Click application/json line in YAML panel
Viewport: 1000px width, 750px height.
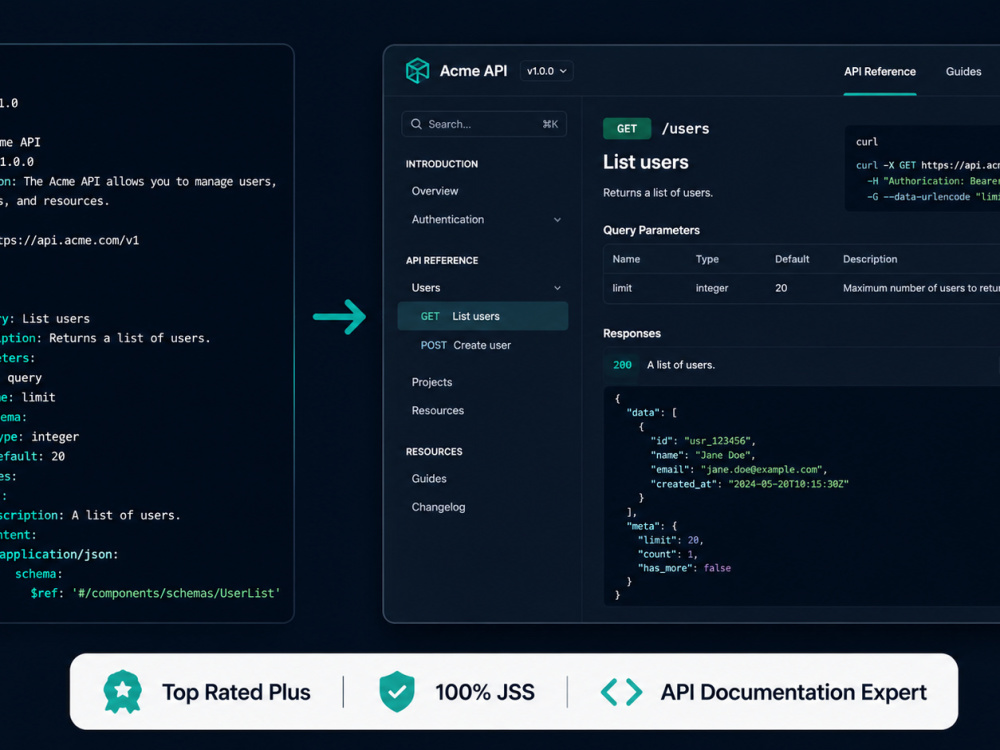tap(59, 555)
